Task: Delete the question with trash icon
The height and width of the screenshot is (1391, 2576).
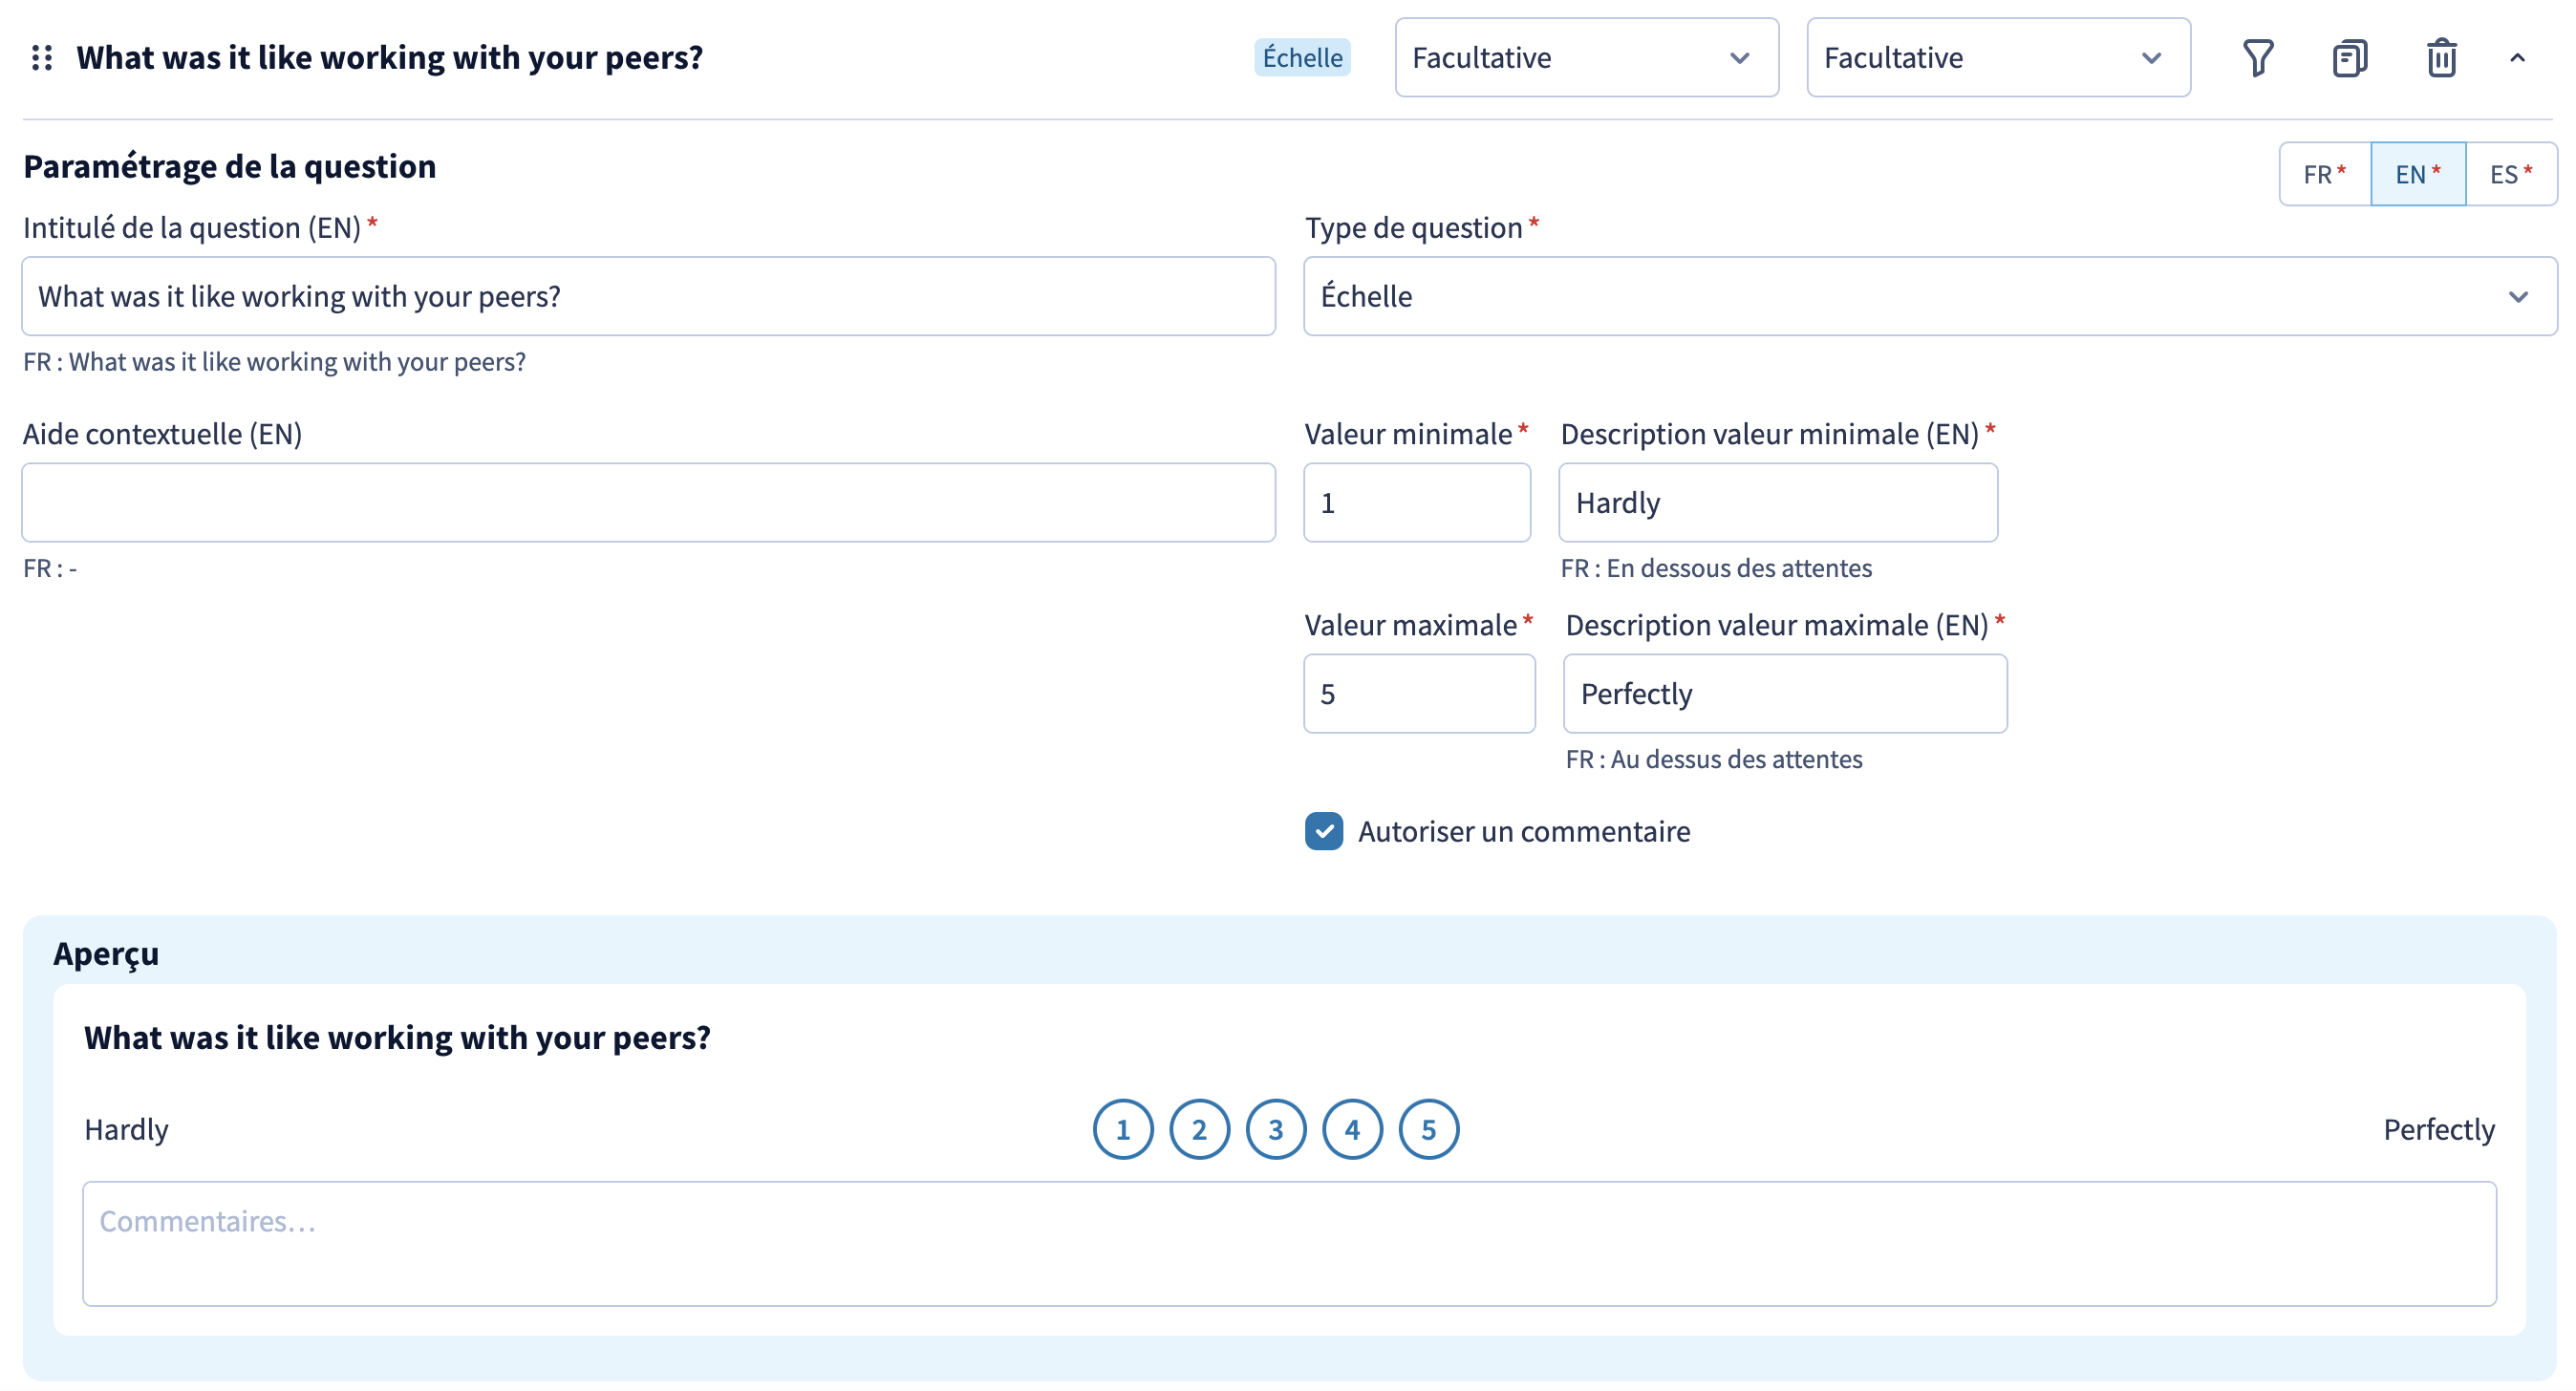Action: [x=2441, y=58]
